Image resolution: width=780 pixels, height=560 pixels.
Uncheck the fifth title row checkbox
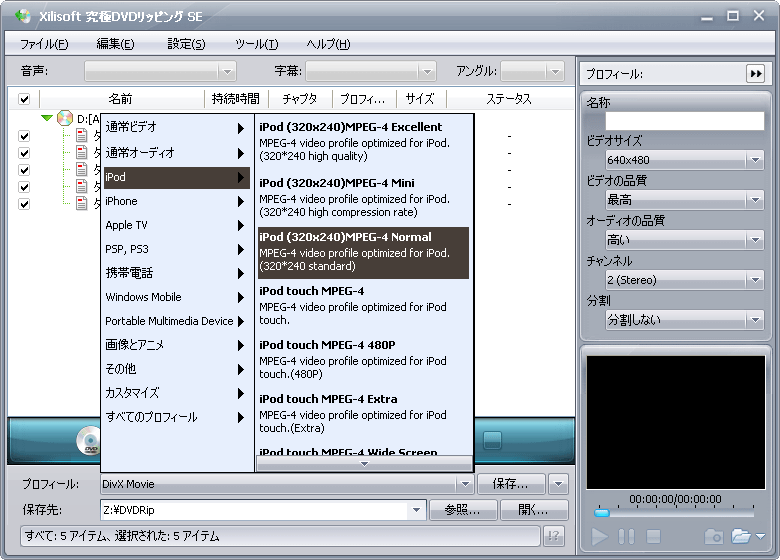tap(24, 204)
